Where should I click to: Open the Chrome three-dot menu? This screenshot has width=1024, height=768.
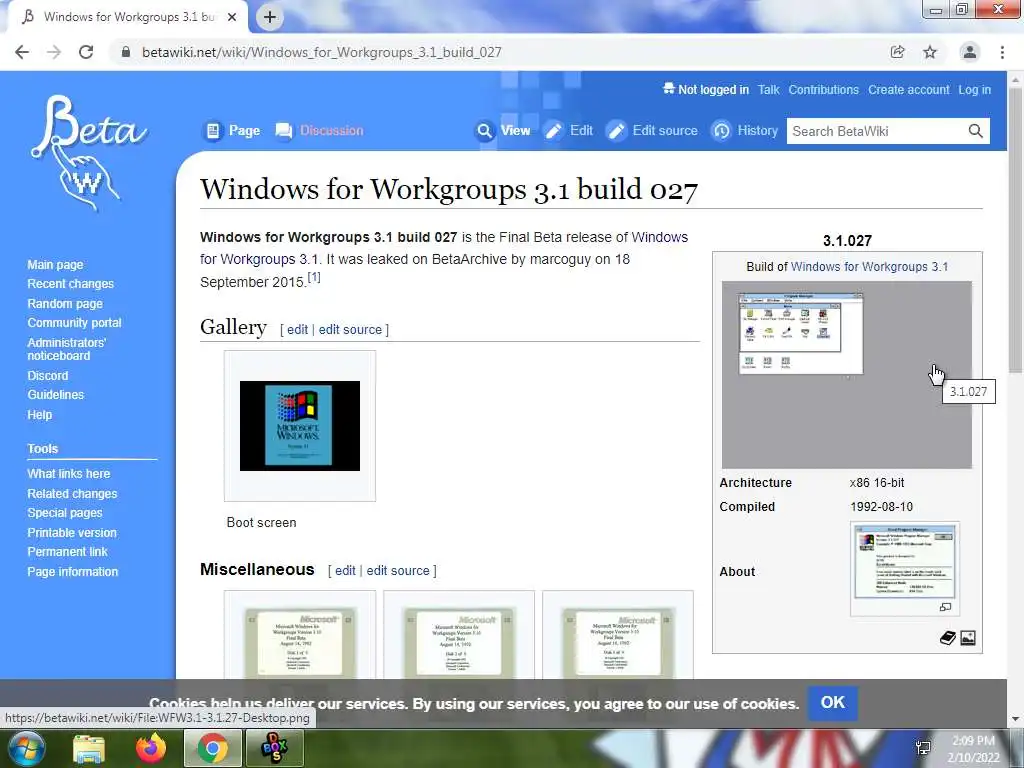click(x=1002, y=52)
